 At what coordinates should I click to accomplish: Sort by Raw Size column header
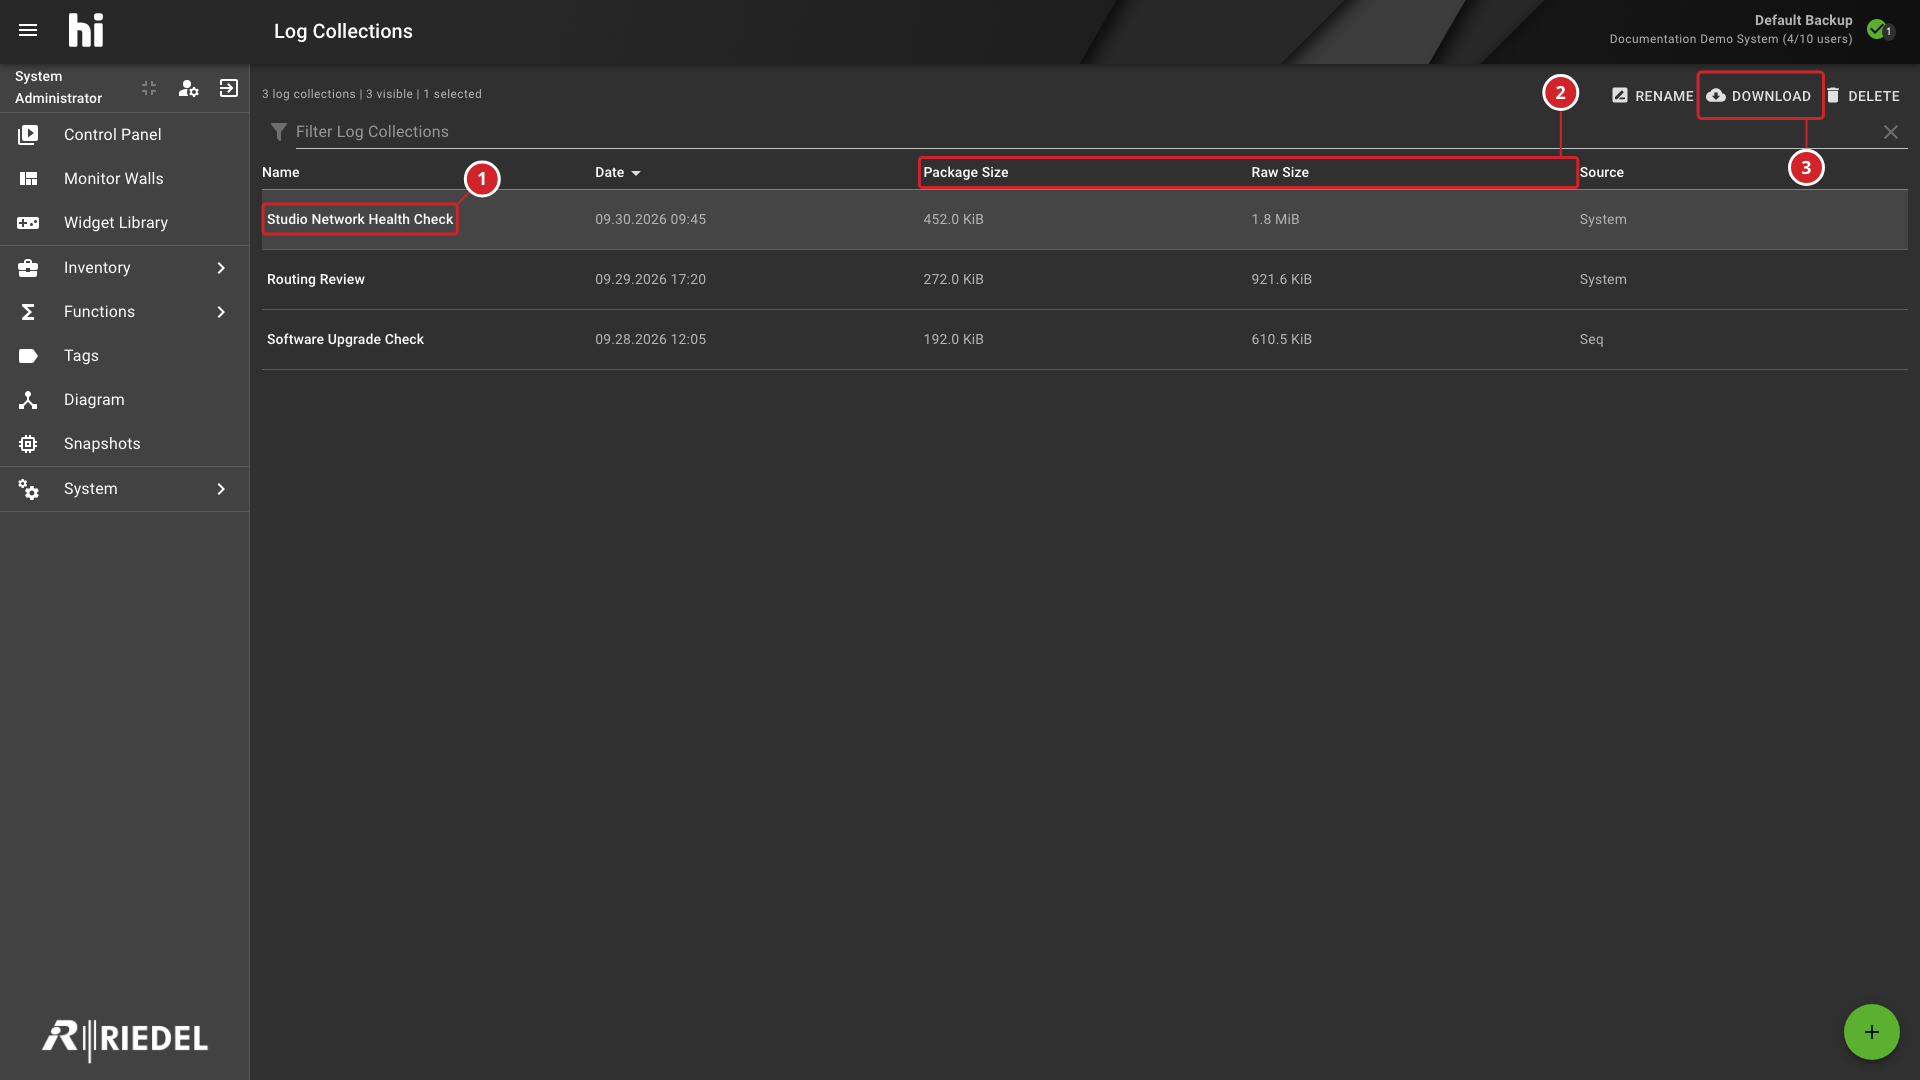[x=1279, y=172]
